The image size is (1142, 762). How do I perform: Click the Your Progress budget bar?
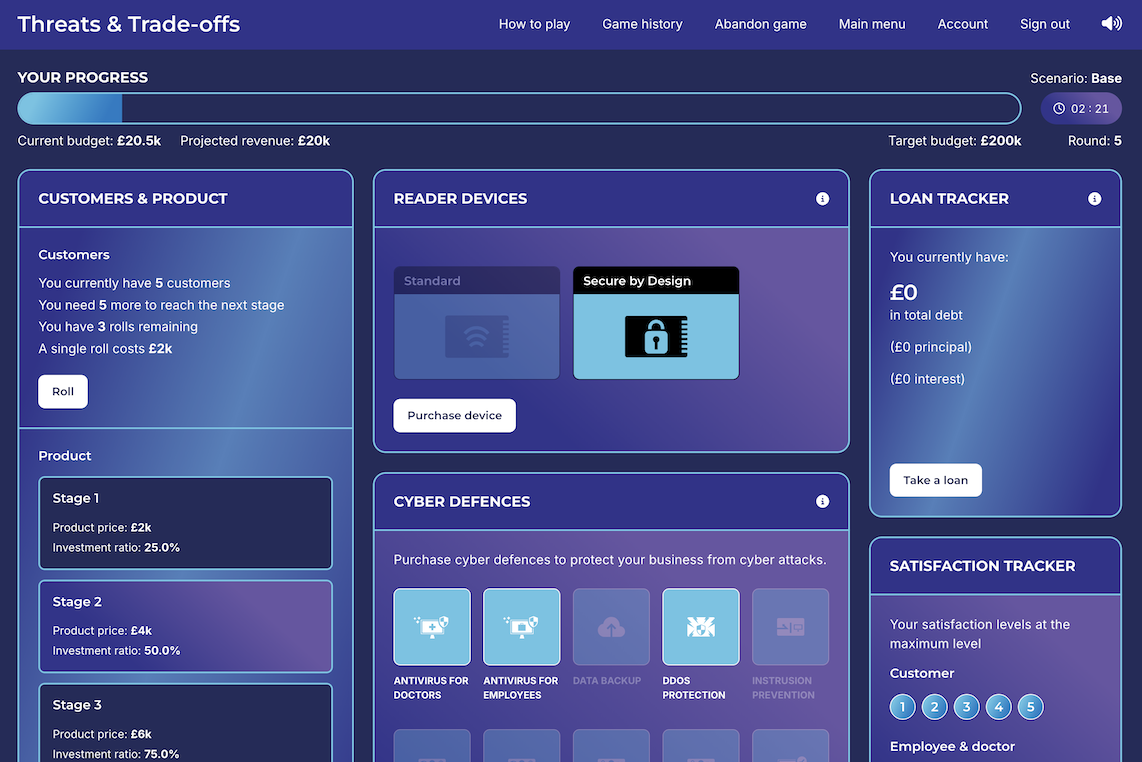click(518, 108)
